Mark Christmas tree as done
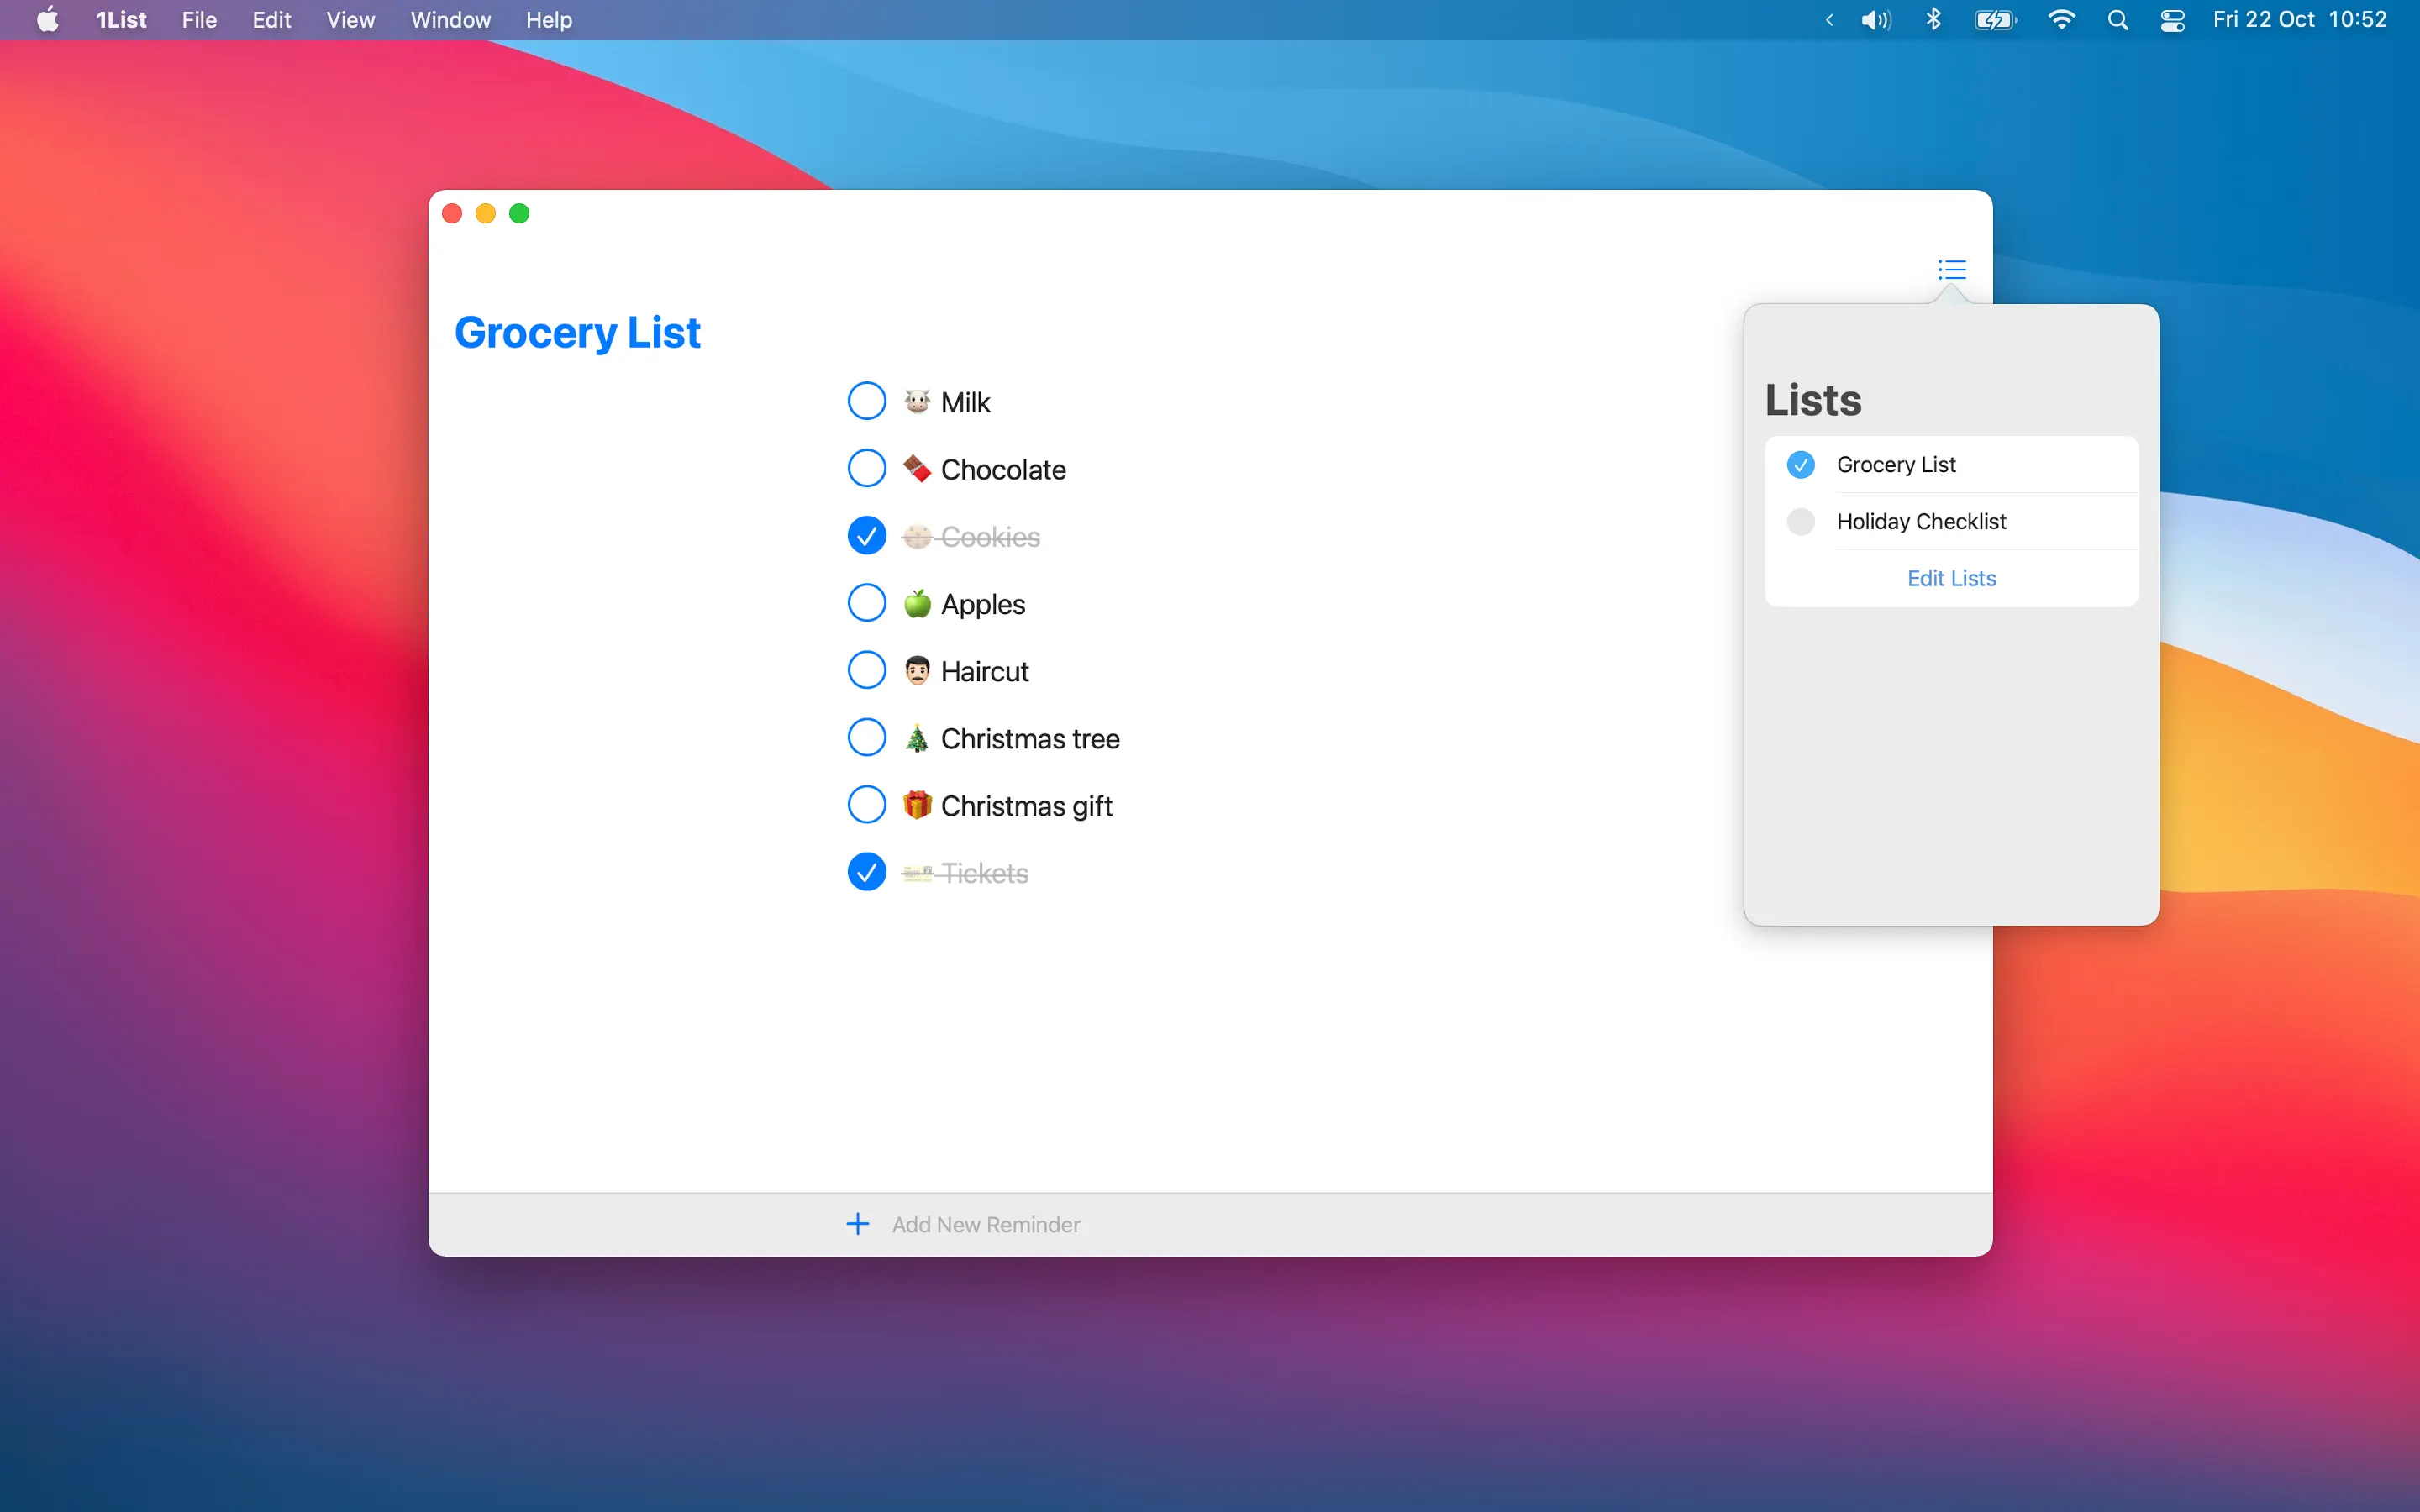Screen dimensions: 2420x1512 pos(866,738)
